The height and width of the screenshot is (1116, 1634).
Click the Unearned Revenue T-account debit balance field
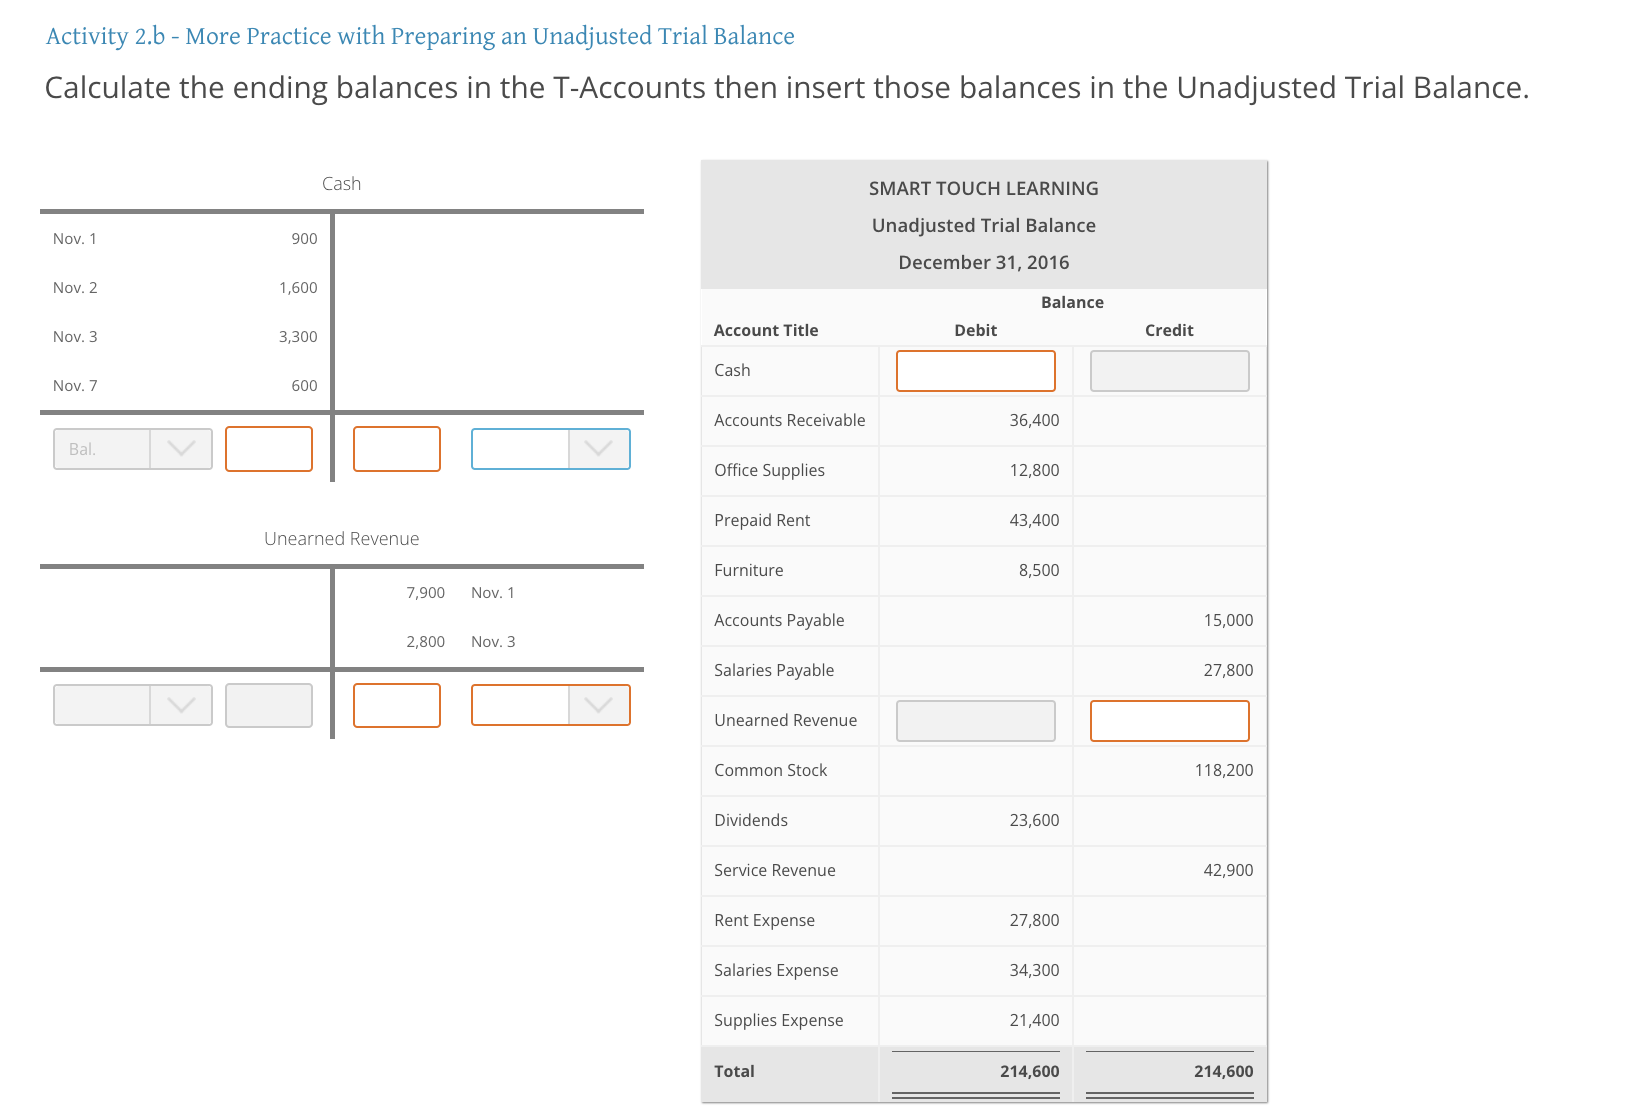(x=269, y=705)
